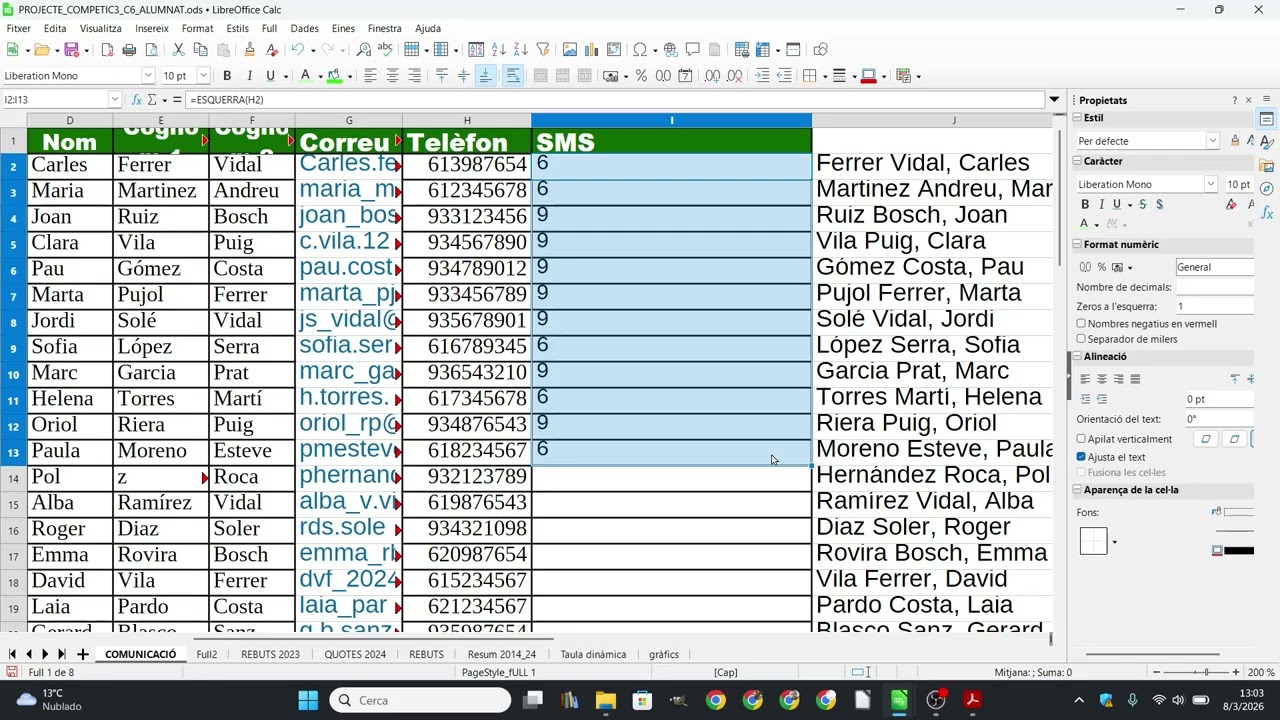Image resolution: width=1280 pixels, height=720 pixels.
Task: Insert comment speech-bubble icon
Action: 692,50
